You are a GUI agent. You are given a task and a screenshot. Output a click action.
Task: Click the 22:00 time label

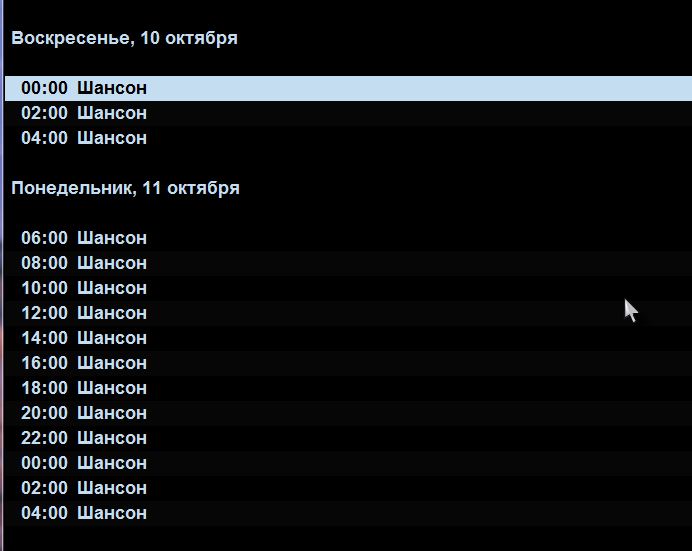point(44,439)
